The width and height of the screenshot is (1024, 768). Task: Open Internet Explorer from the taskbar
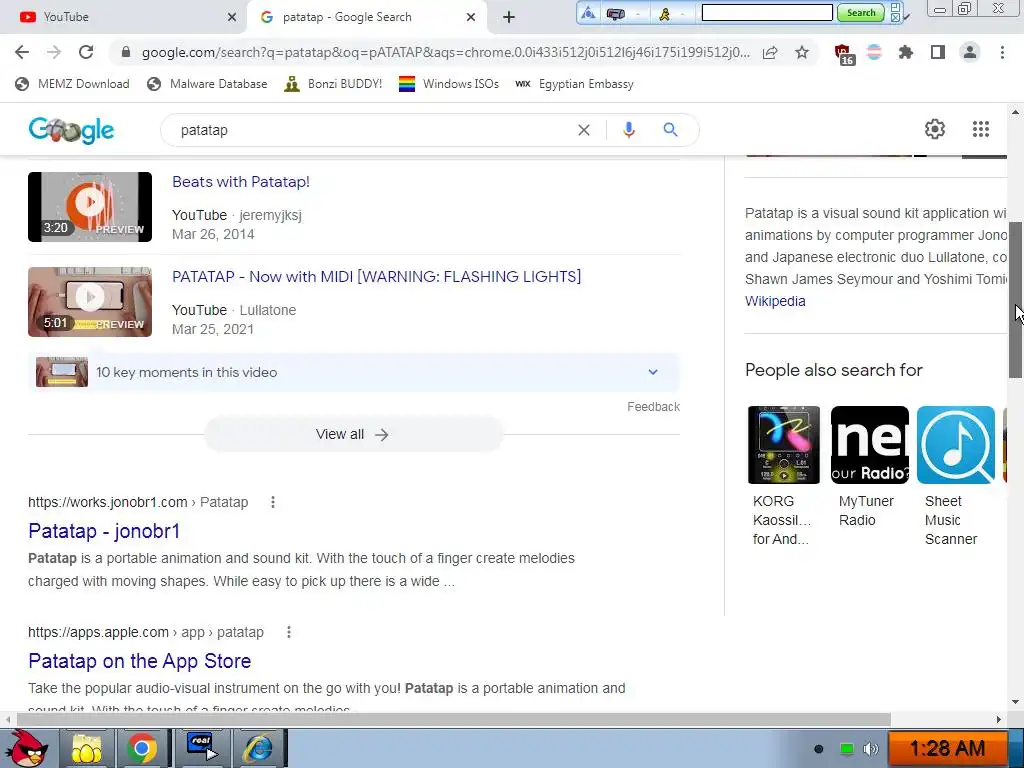[258, 748]
